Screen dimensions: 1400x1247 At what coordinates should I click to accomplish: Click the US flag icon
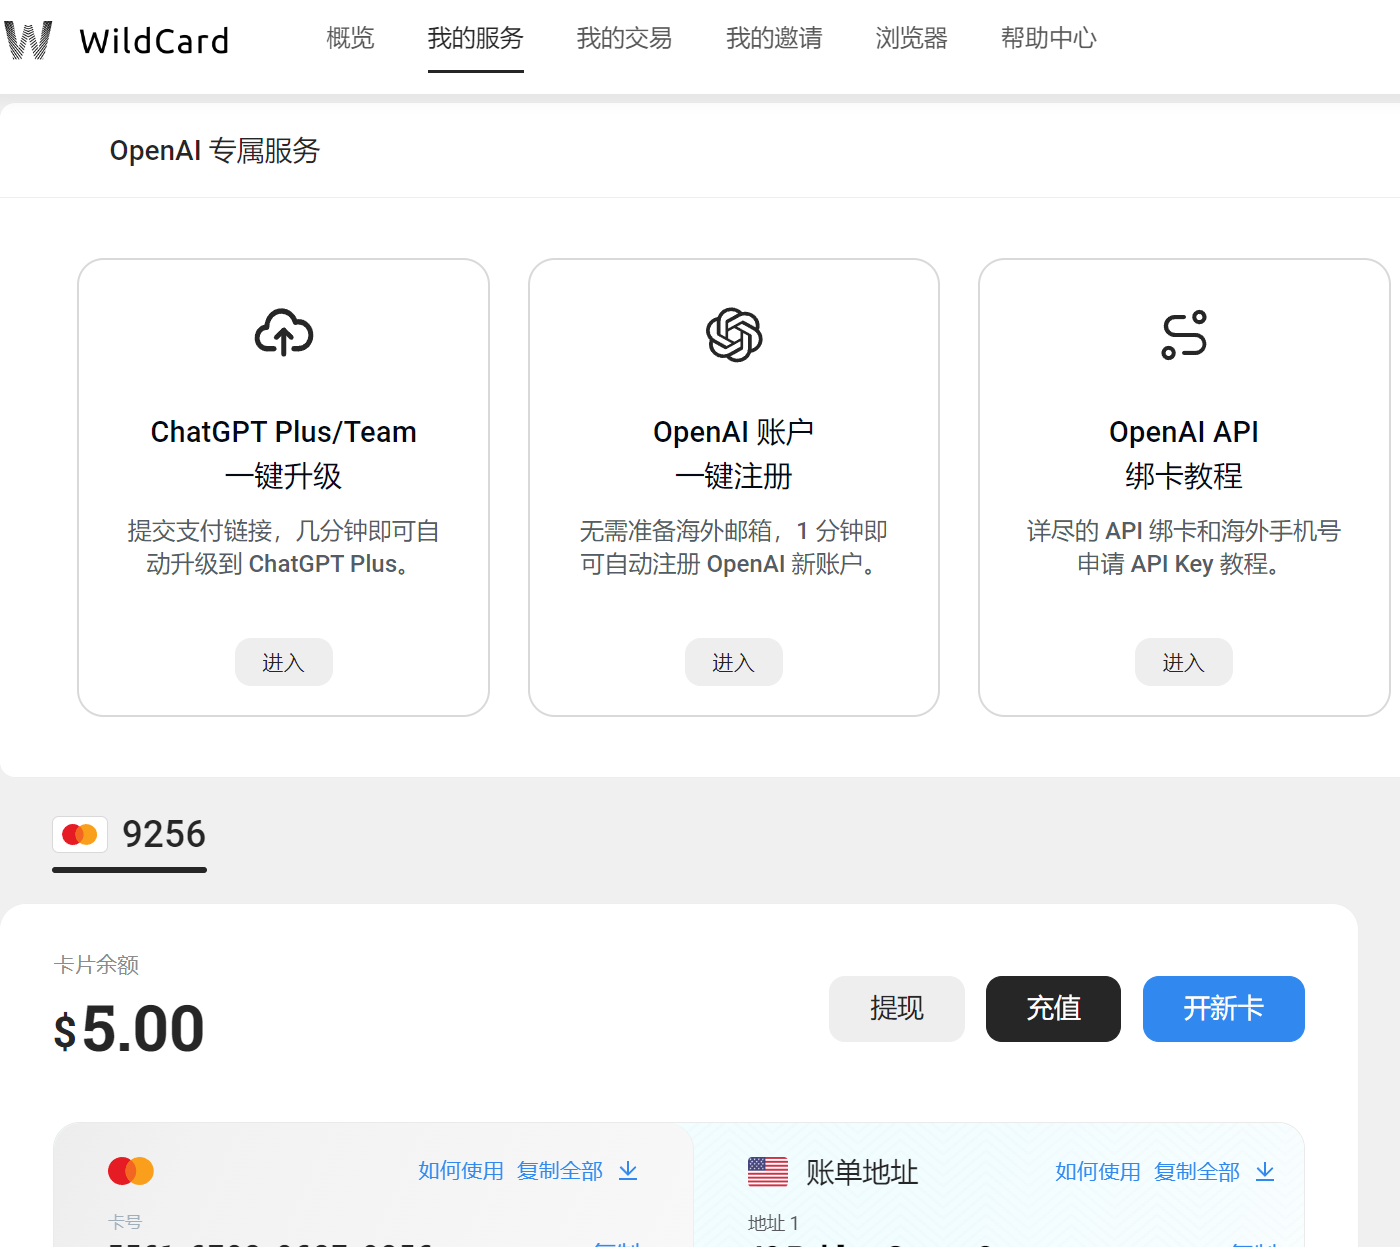[x=768, y=1172]
